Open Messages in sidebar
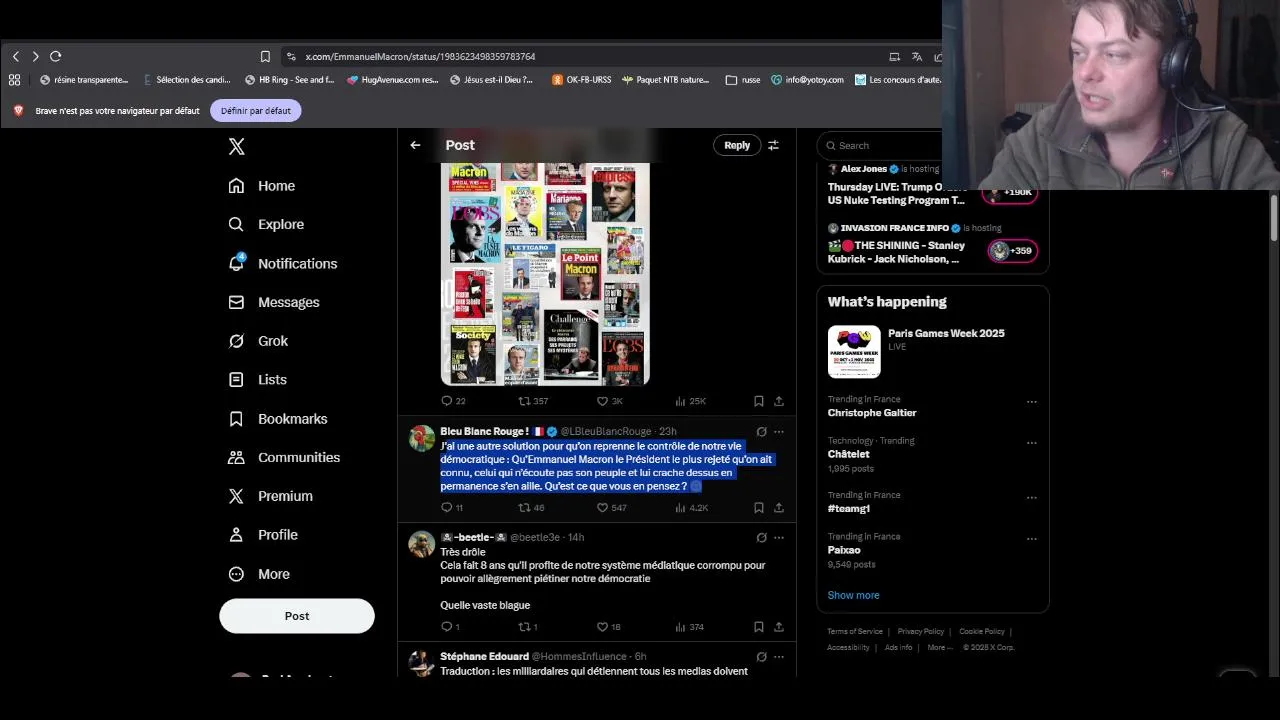The image size is (1280, 720). click(x=274, y=302)
